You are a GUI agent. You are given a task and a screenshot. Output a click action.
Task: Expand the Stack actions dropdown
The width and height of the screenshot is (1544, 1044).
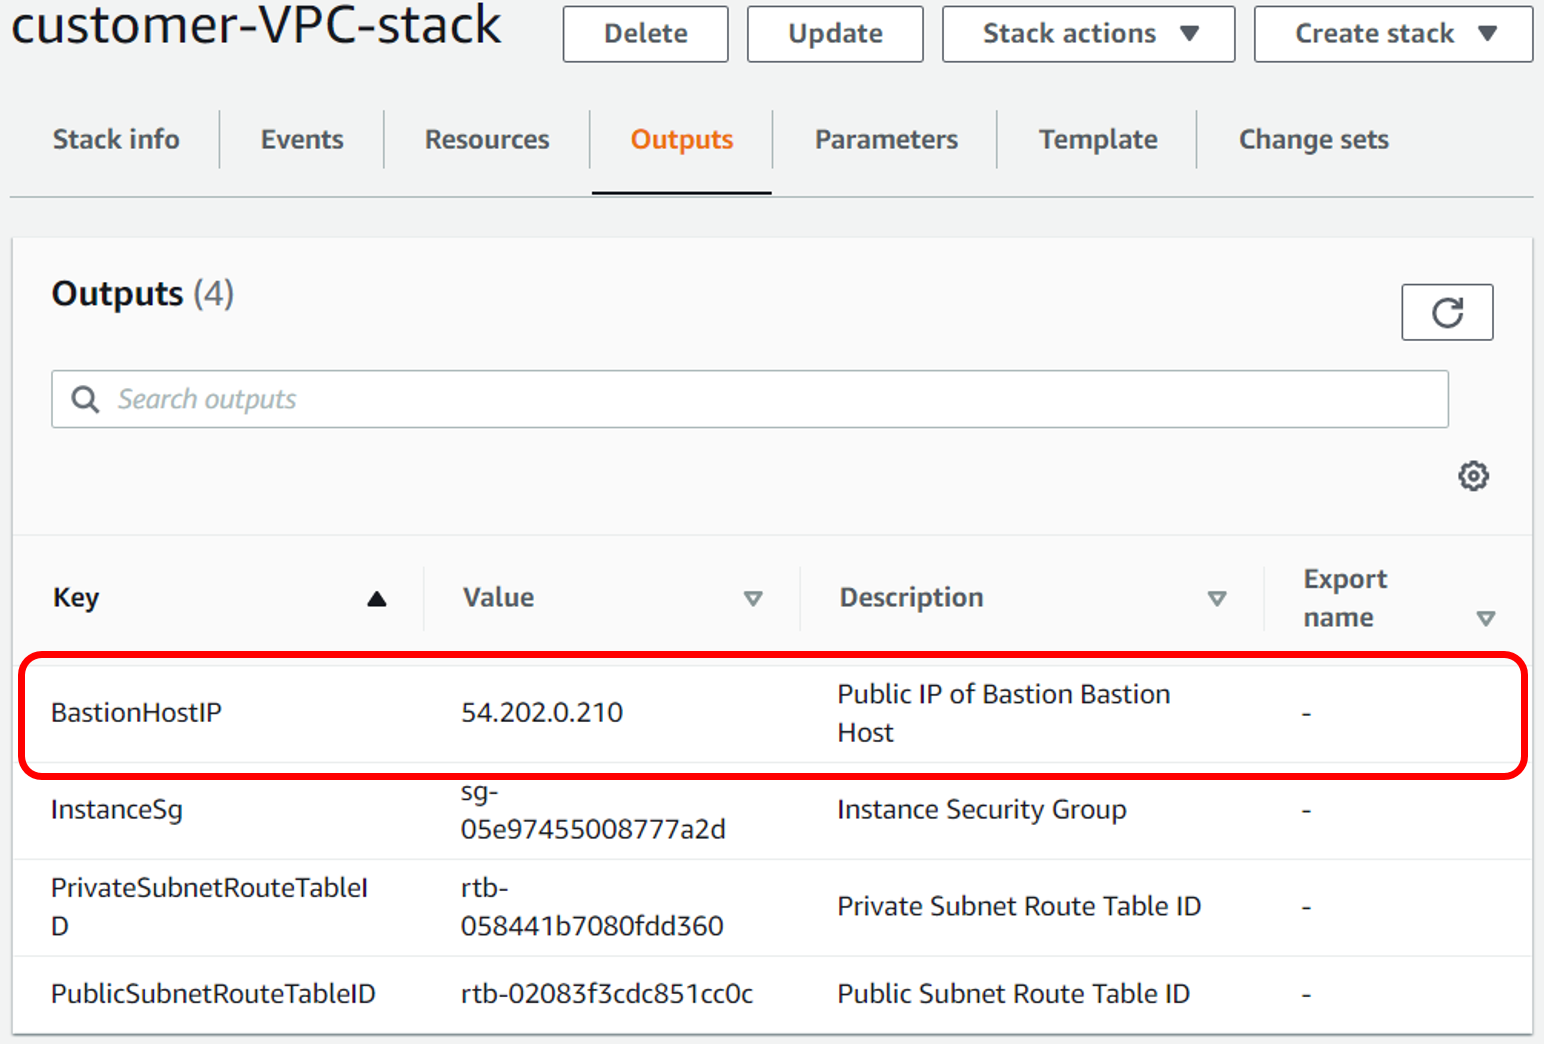pos(1087,33)
